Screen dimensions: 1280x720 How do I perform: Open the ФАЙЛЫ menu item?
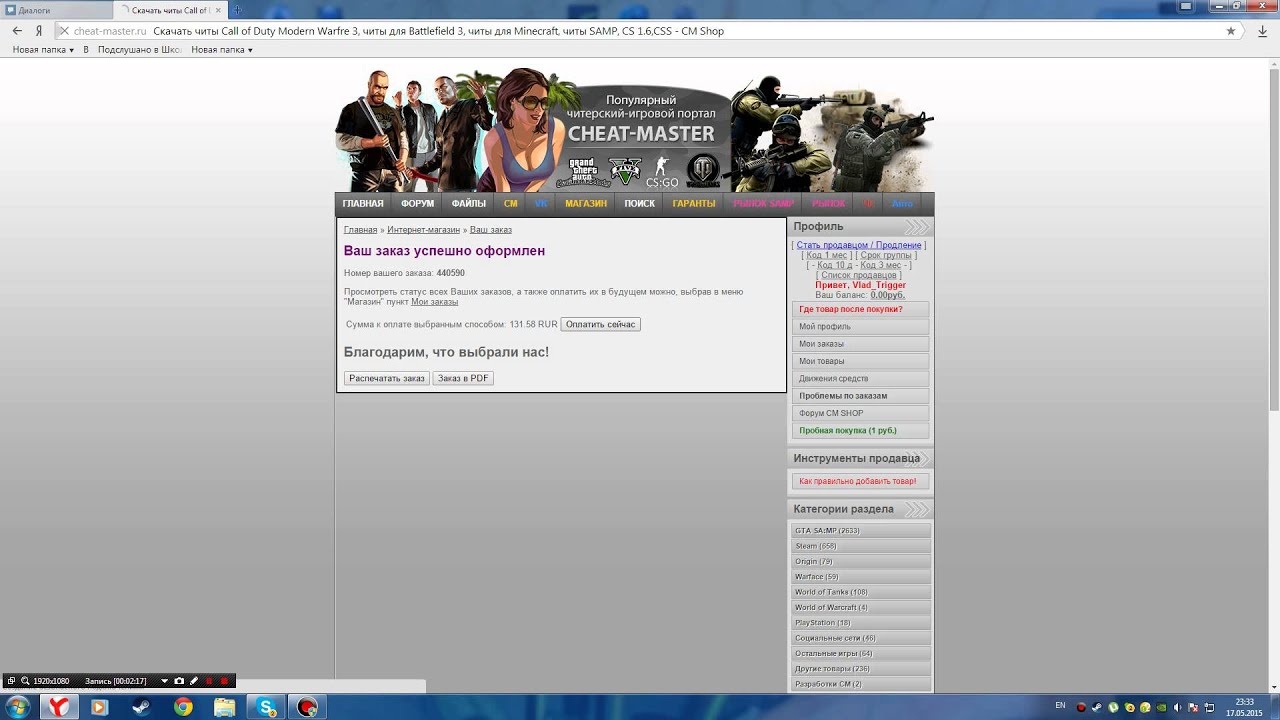[469, 204]
